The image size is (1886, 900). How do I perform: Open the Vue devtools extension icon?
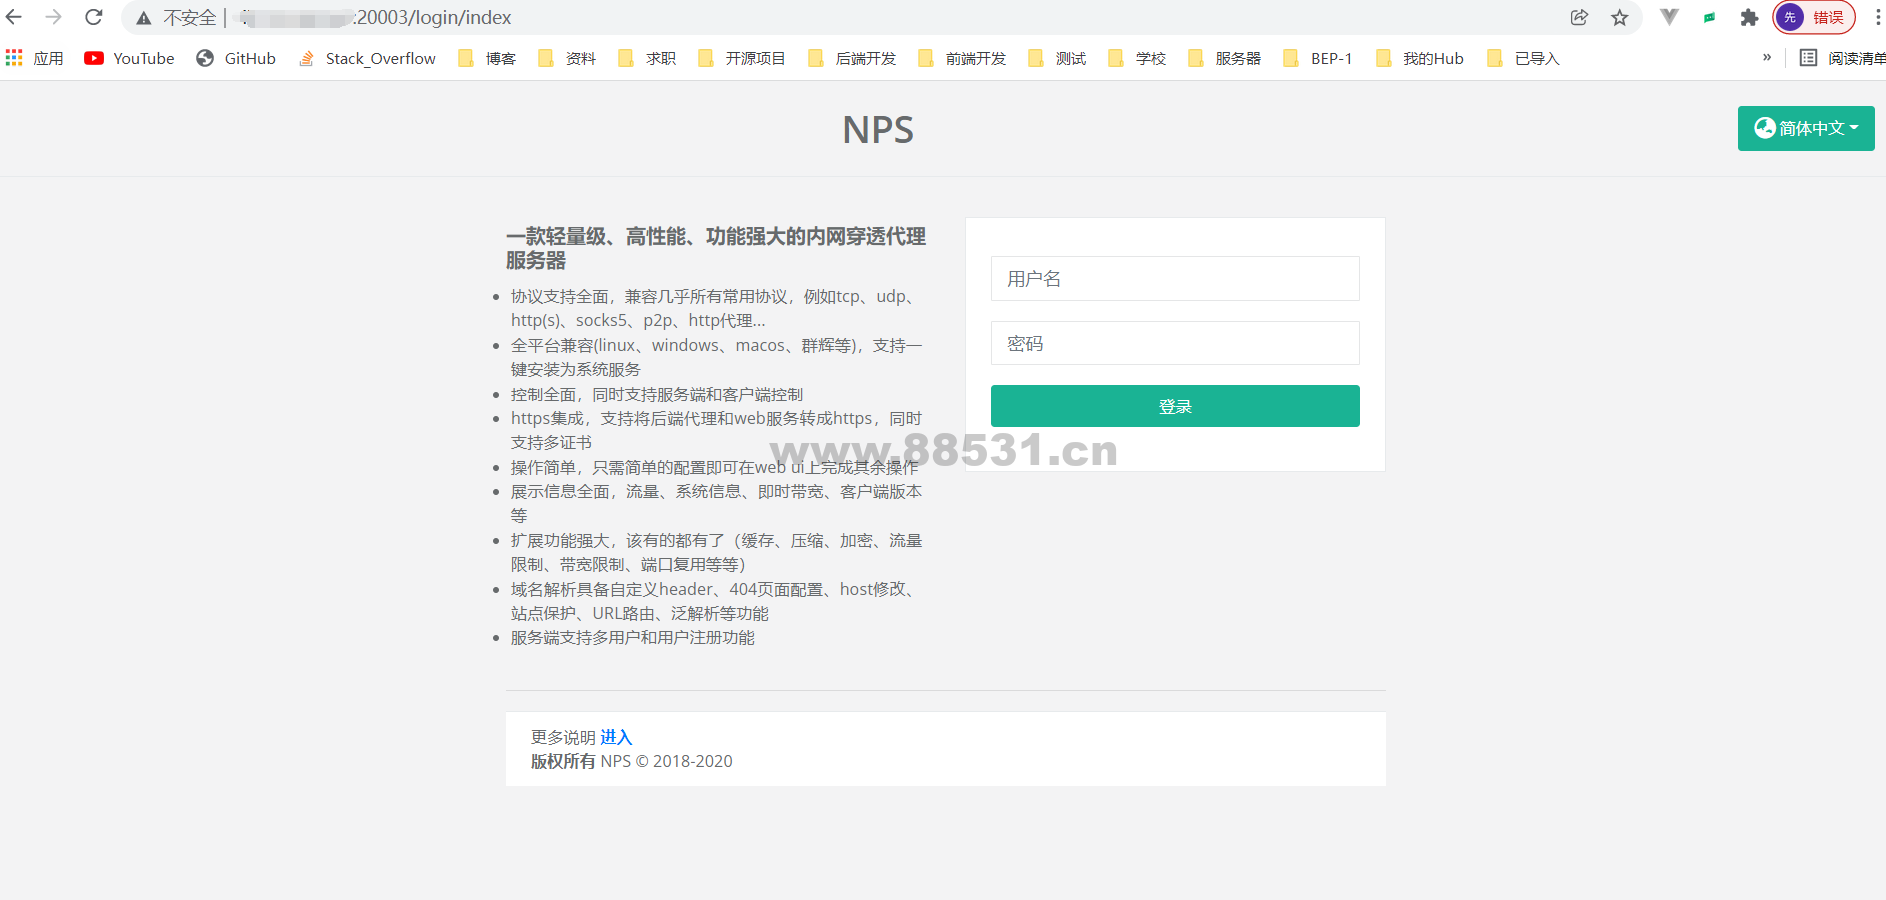point(1669,17)
